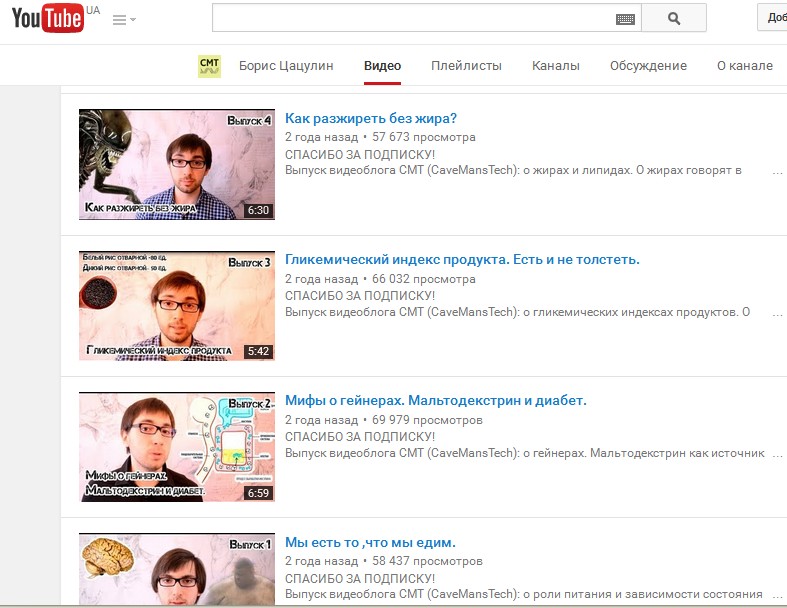Viewport: 787px width, 608px height.
Task: Click the Выпуск 1 brain thumbnail
Action: click(177, 570)
